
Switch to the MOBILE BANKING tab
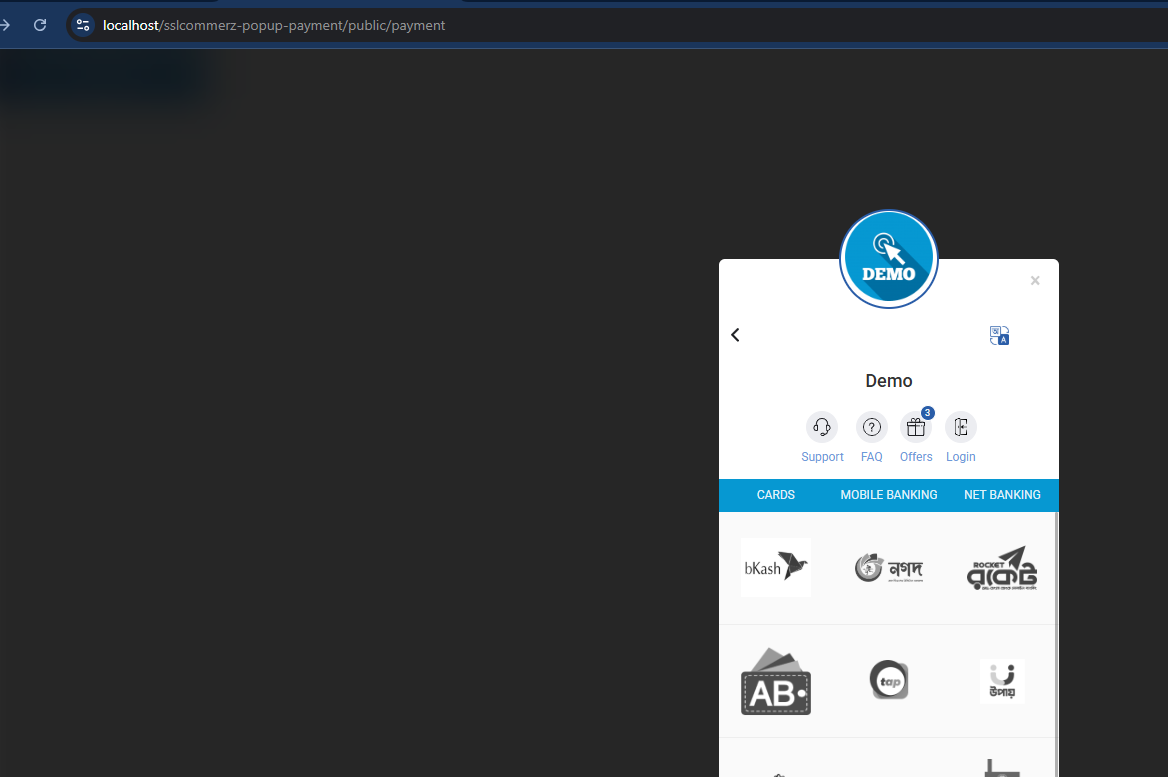(x=889, y=495)
